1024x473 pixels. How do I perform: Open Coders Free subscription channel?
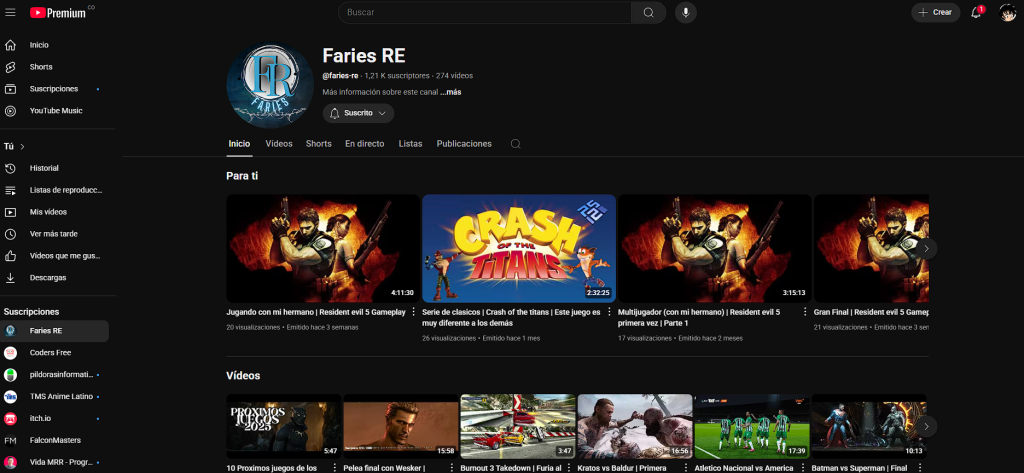(54, 353)
